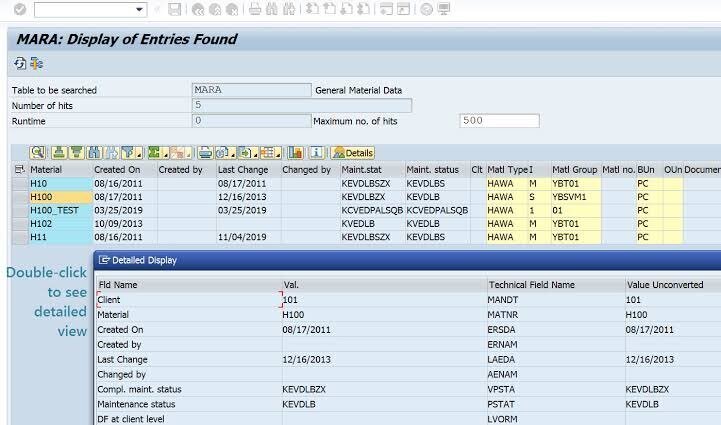Expand the Set Filter dropdown arrow
Screen dimensions: 721x425
(x=138, y=155)
